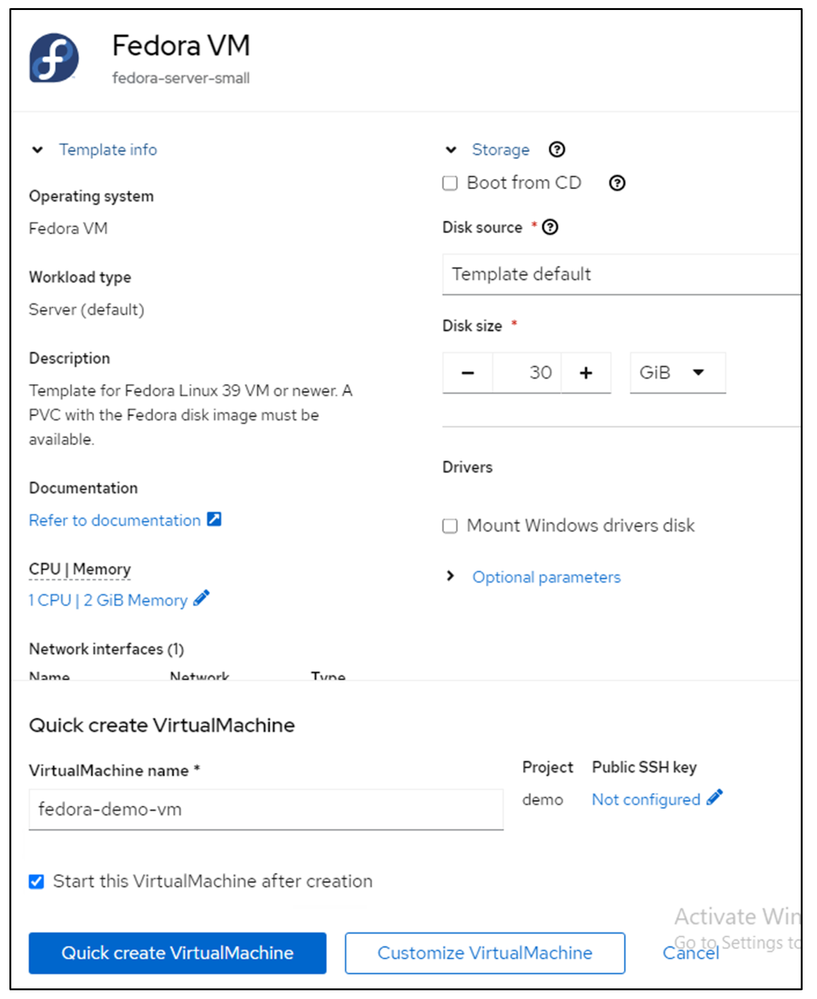Increase disk size with plus button
Screen dimensions: 817x999
pos(586,373)
